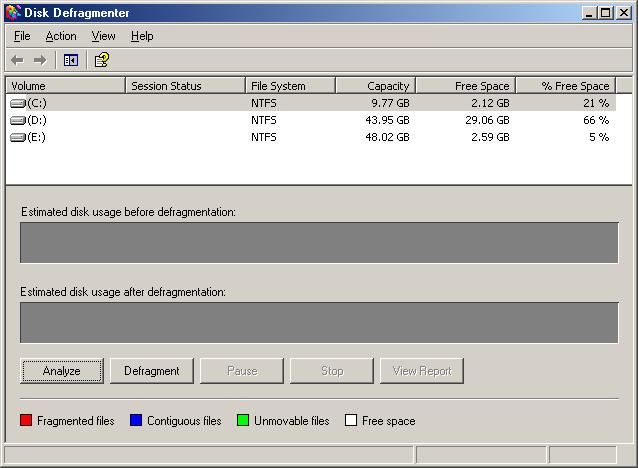Image resolution: width=638 pixels, height=468 pixels.
Task: Open the View menu
Action: click(x=103, y=36)
